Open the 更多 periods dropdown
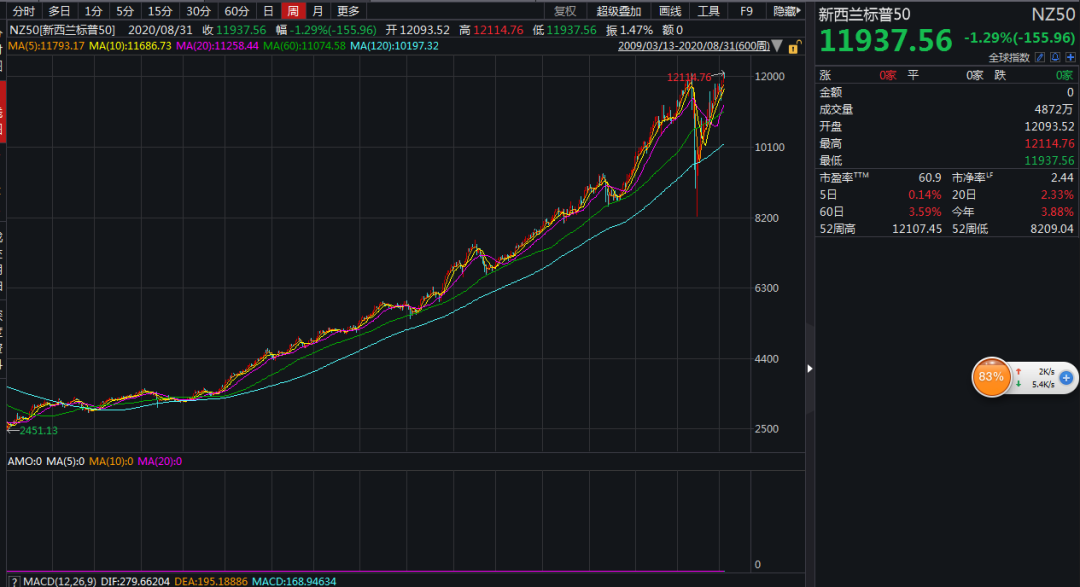This screenshot has height=587, width=1080. coord(348,11)
